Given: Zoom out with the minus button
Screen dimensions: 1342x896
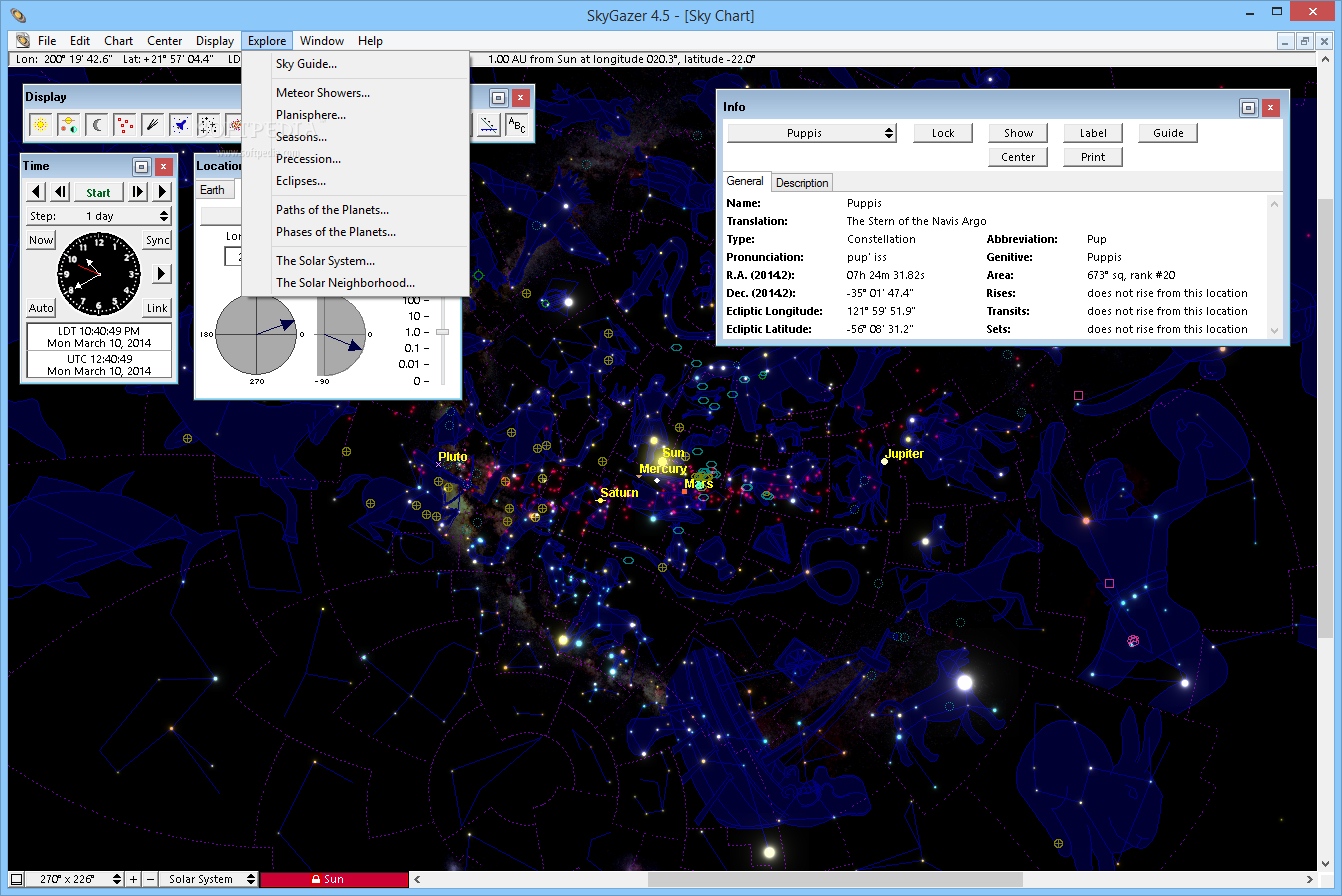Looking at the screenshot, I should coord(150,879).
